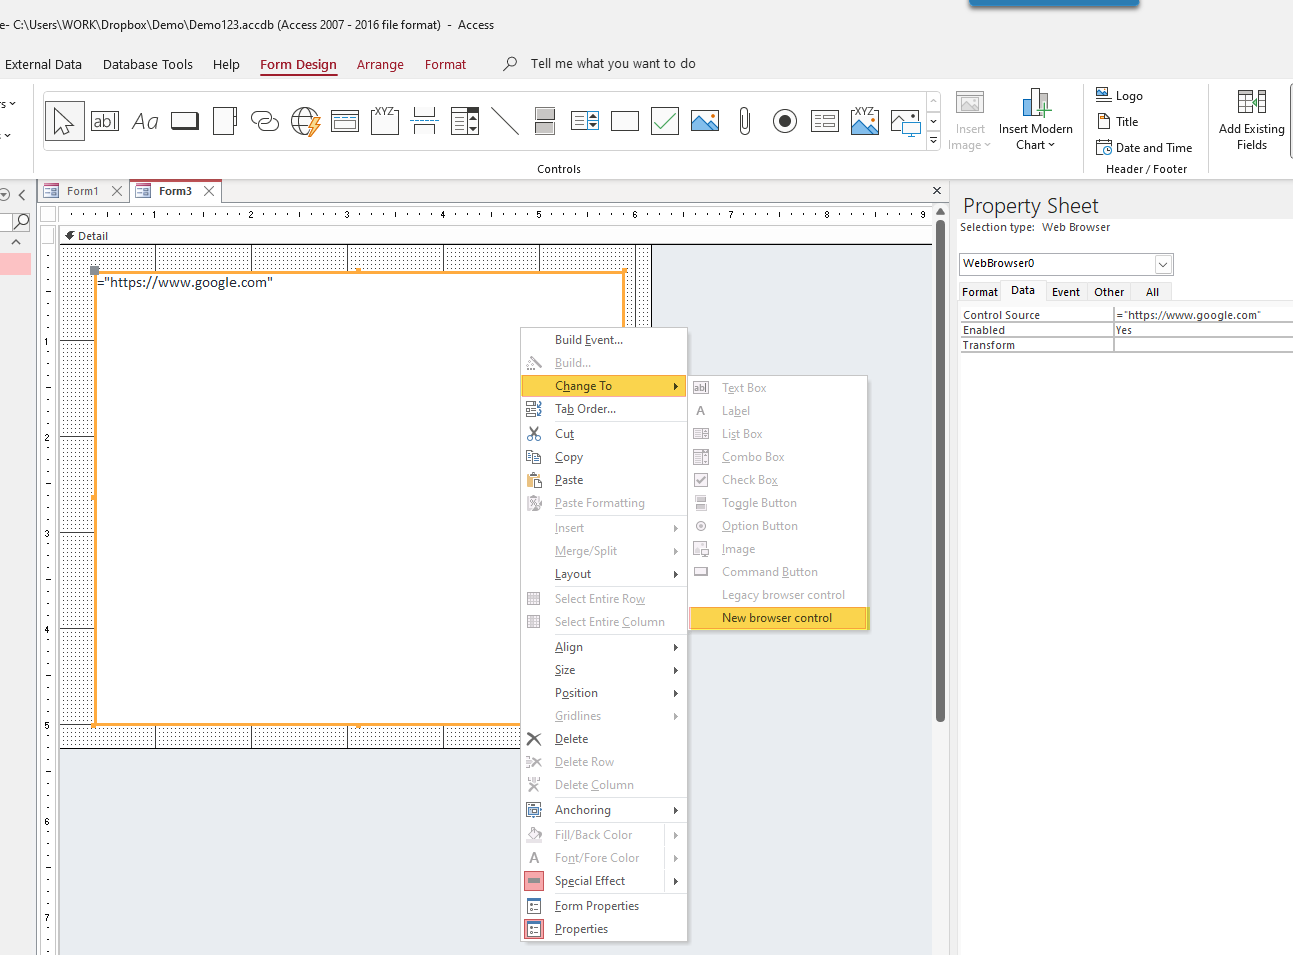Click the Delete icon in the context menu
This screenshot has width=1293, height=955.
[x=535, y=739]
